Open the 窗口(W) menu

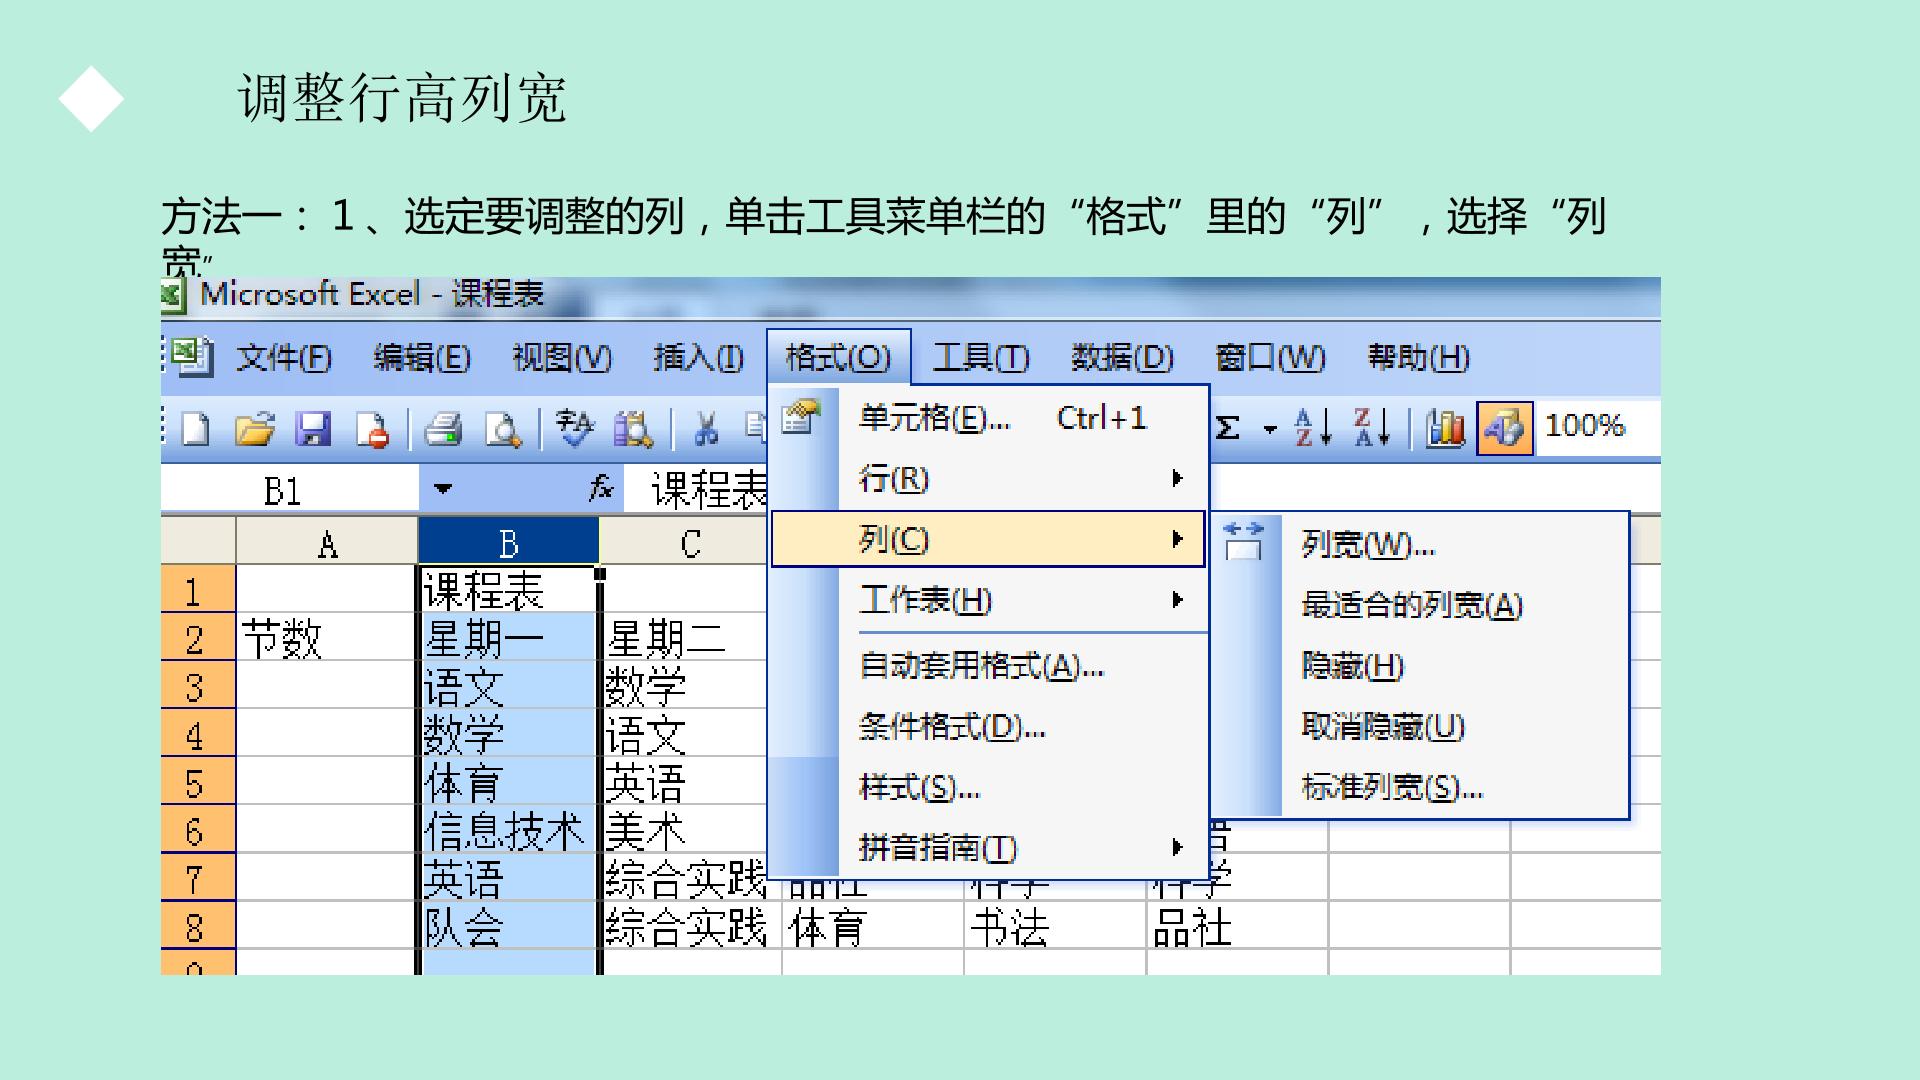coord(1270,357)
